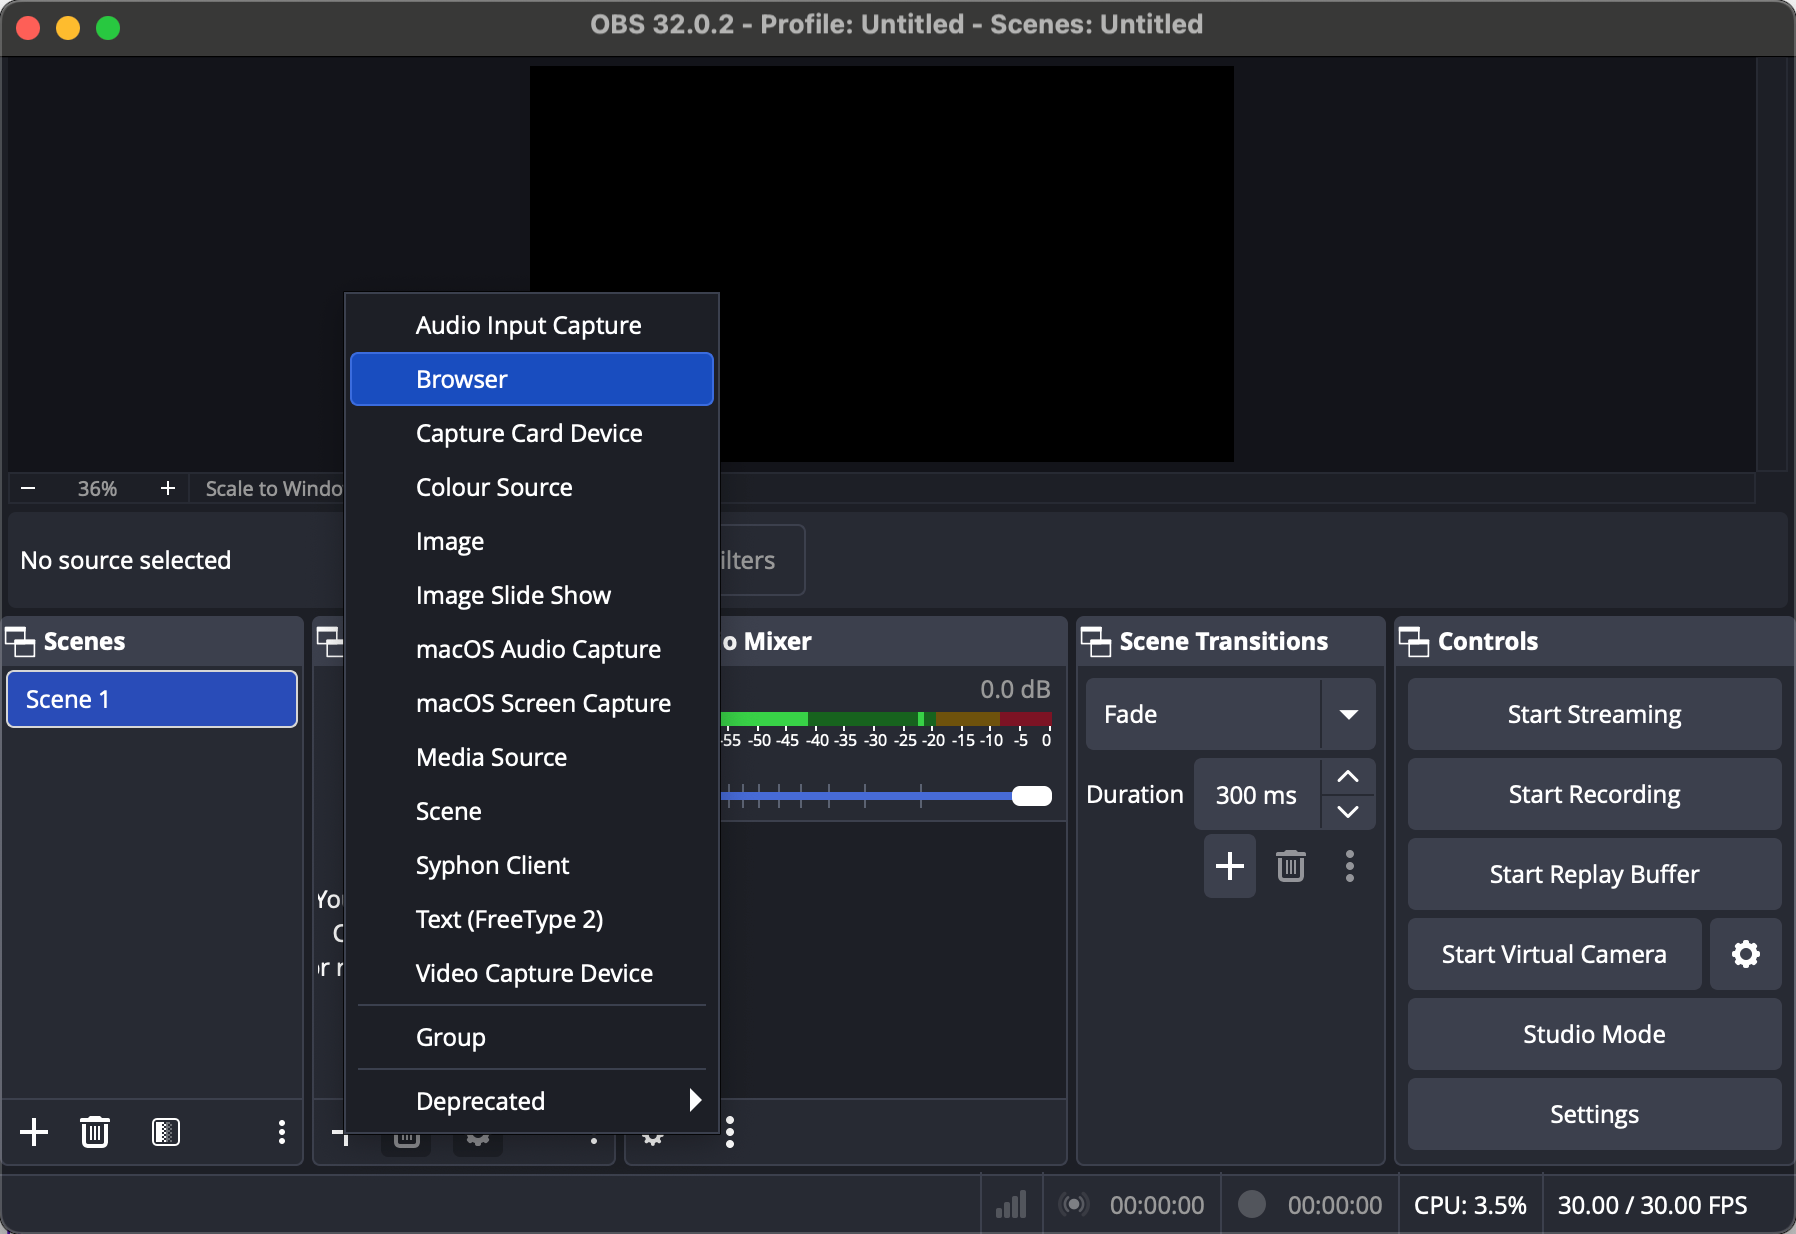
Task: Add a new scene transition with the plus icon
Action: pyautogui.click(x=1229, y=866)
